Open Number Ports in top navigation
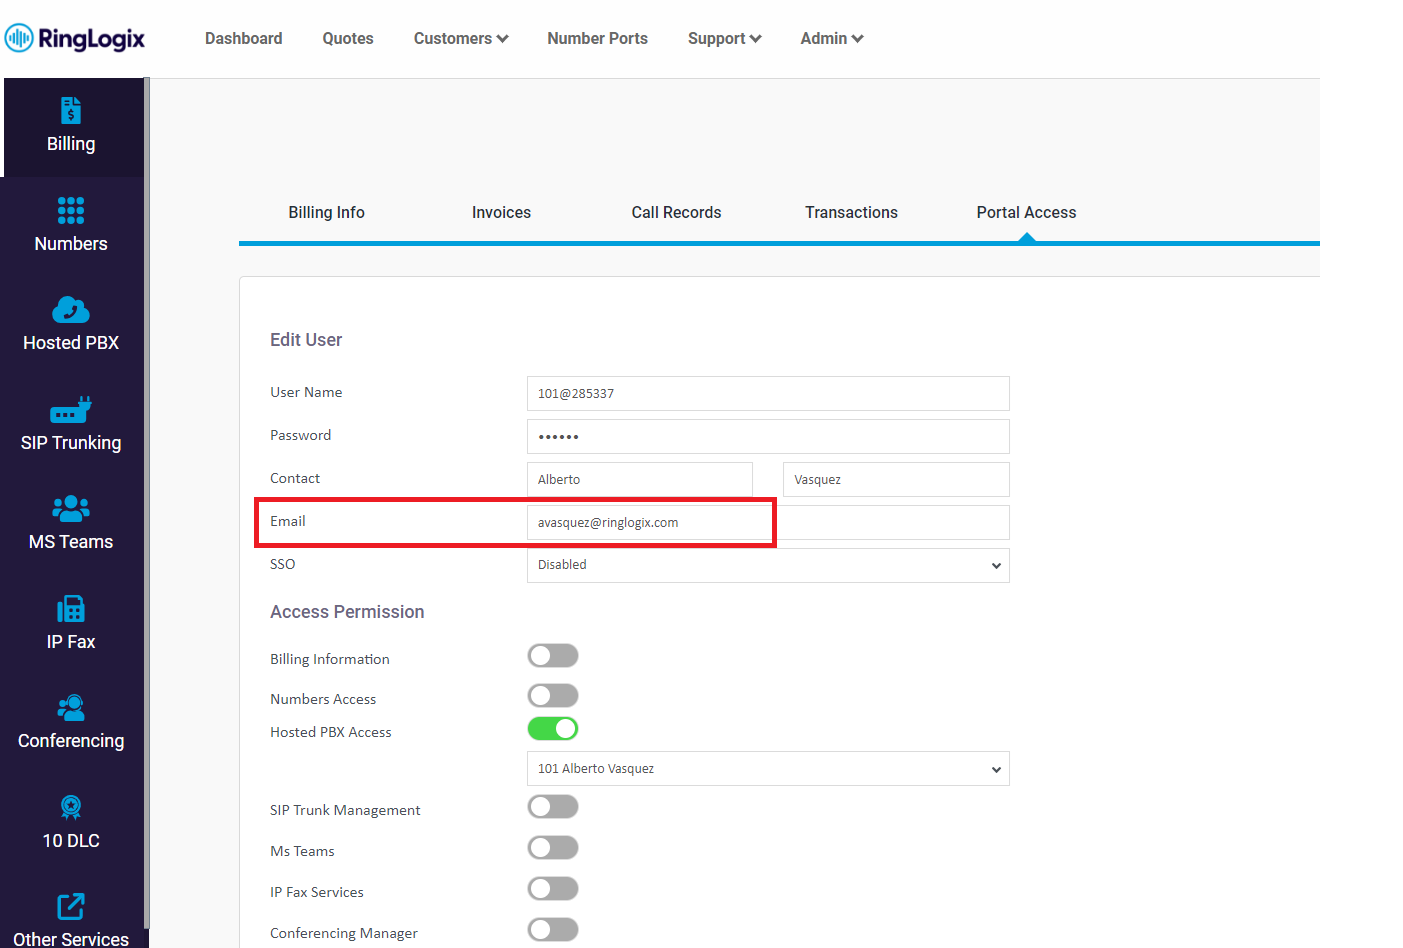This screenshot has height=948, width=1403. coord(598,38)
